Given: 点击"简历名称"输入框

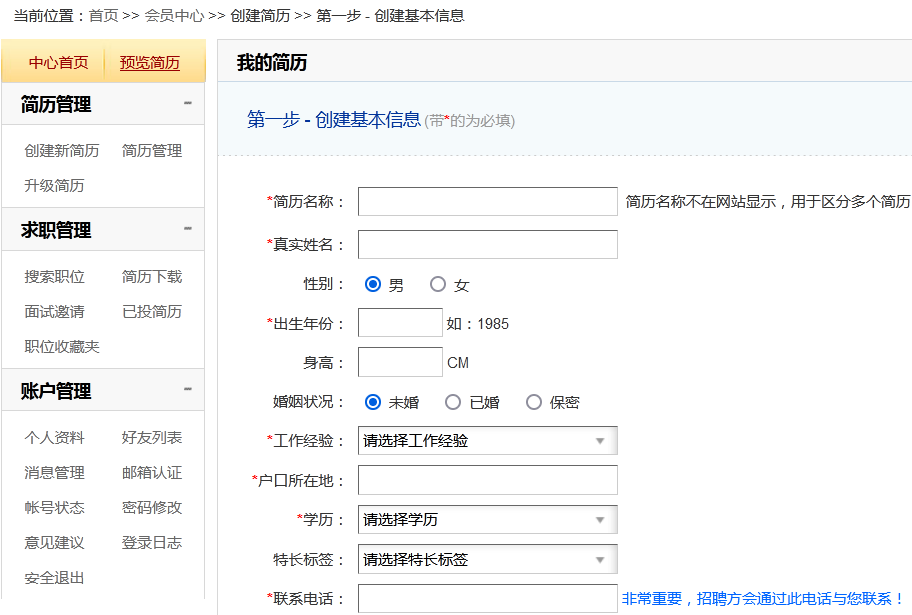Looking at the screenshot, I should pos(487,200).
